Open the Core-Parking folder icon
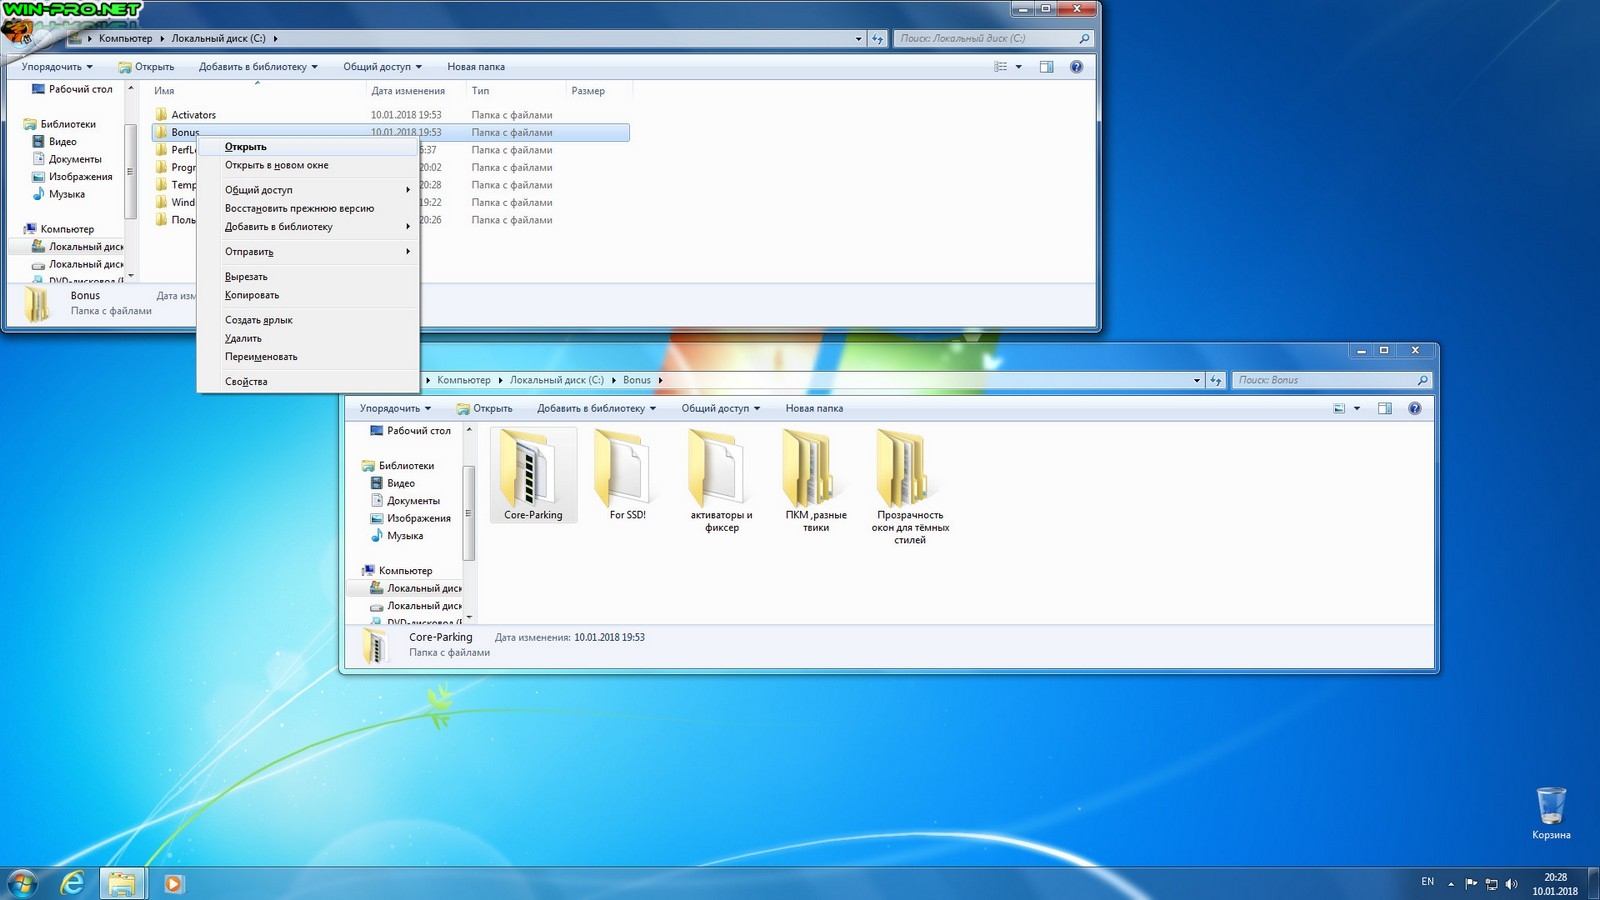The width and height of the screenshot is (1600, 900). pyautogui.click(x=532, y=468)
